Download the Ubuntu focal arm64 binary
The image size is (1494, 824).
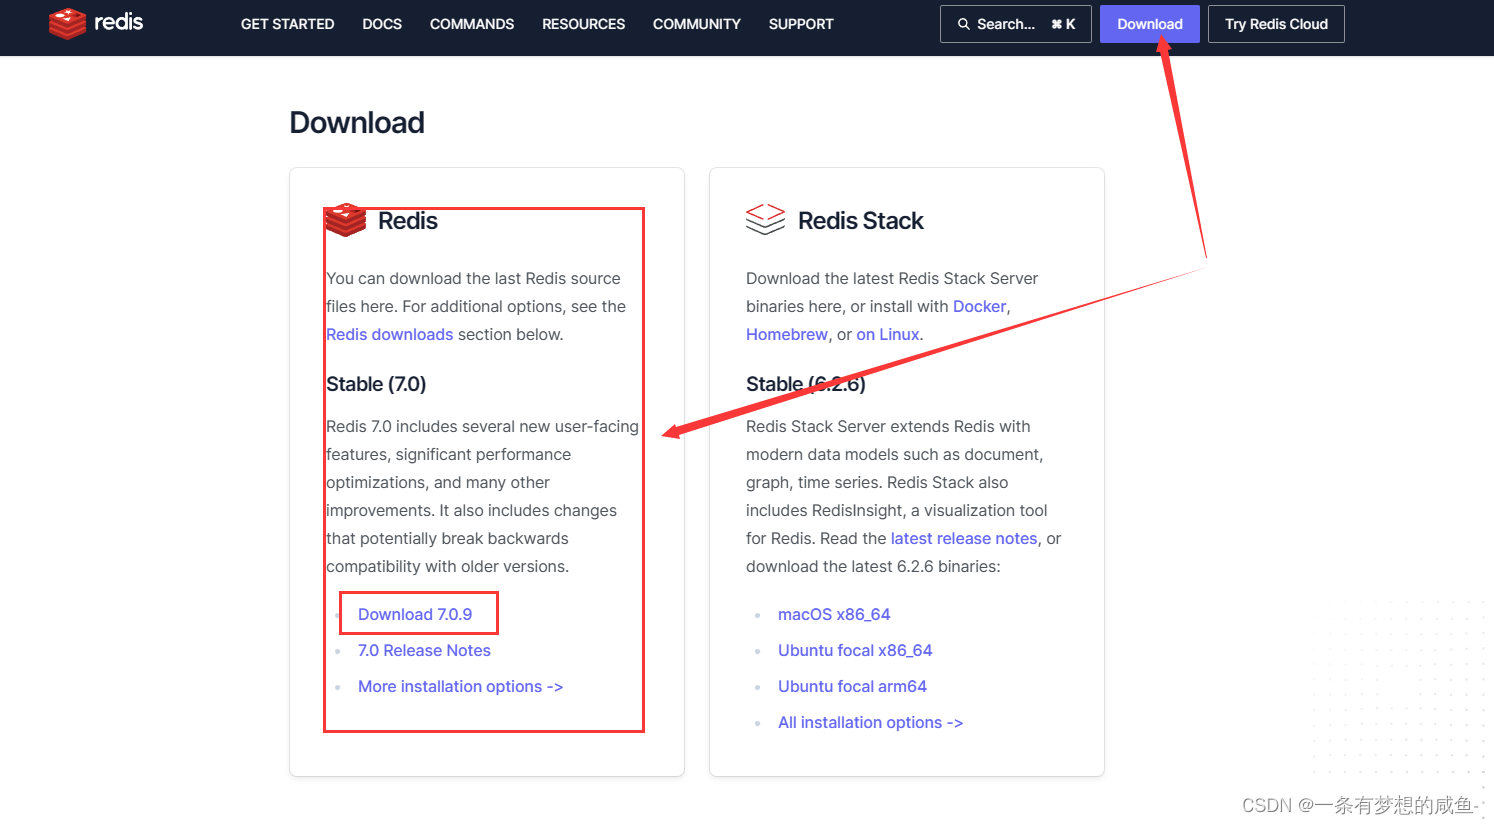click(x=852, y=686)
